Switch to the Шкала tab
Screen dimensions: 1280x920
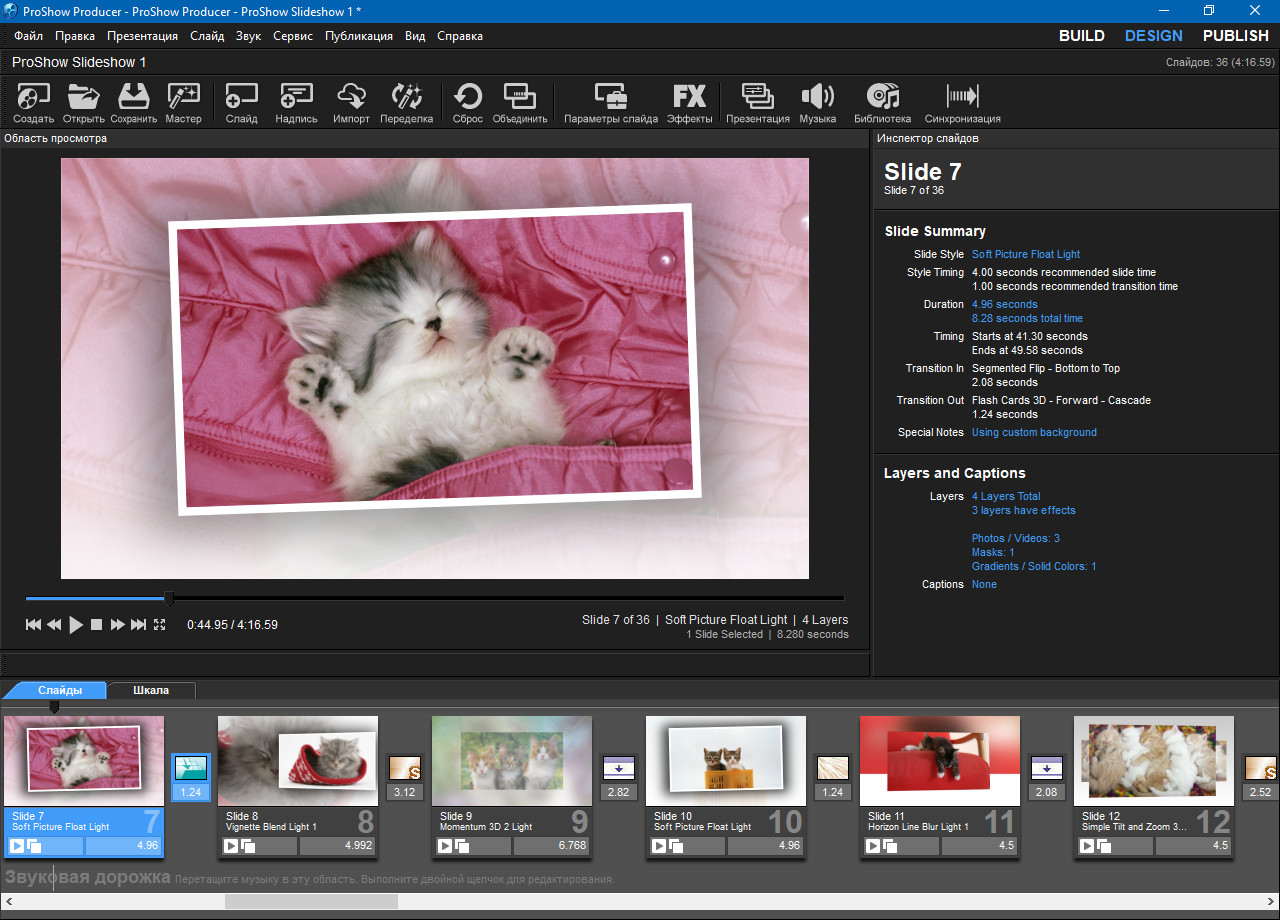(151, 690)
